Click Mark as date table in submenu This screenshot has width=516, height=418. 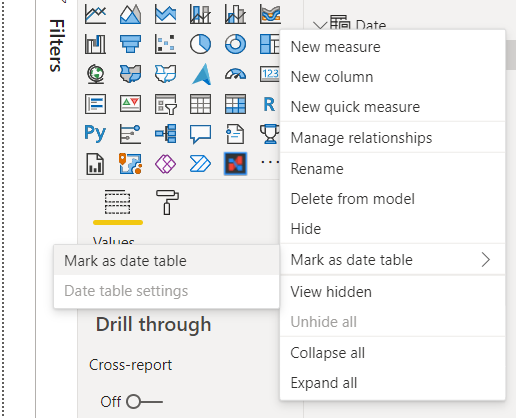[x=167, y=261]
